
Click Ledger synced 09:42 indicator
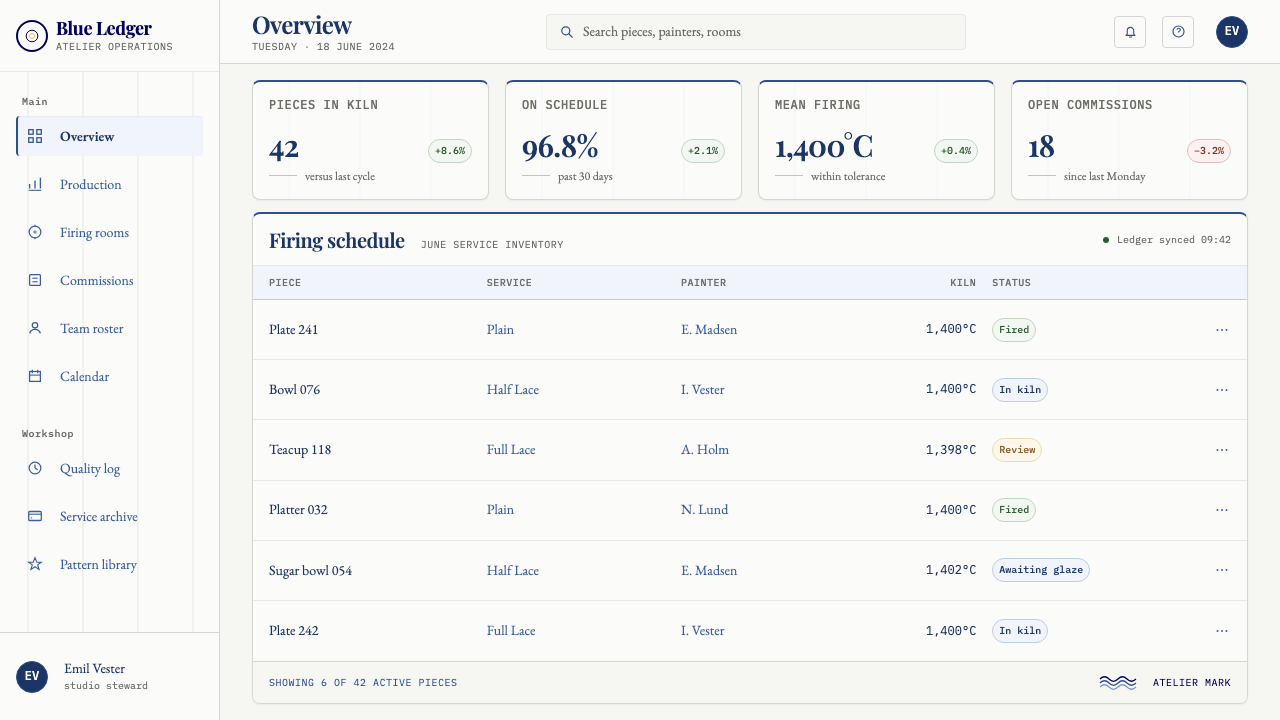1167,240
